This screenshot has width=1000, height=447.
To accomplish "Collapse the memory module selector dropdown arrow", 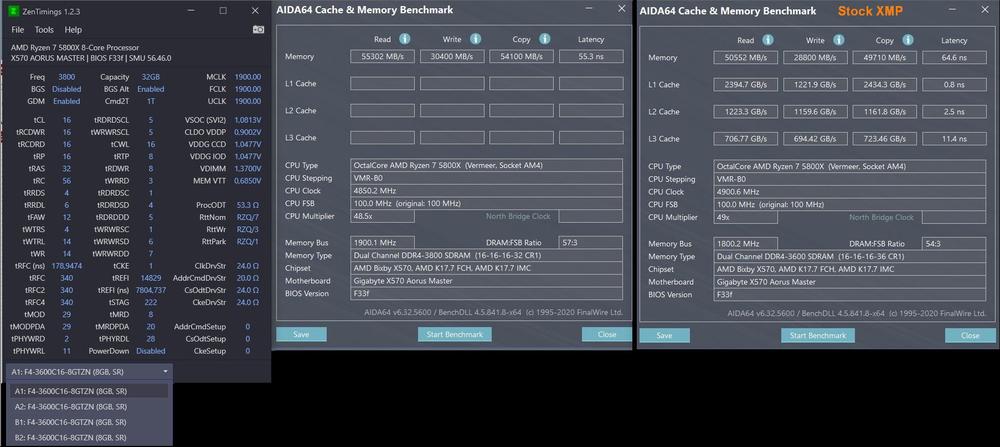I will point(164,371).
